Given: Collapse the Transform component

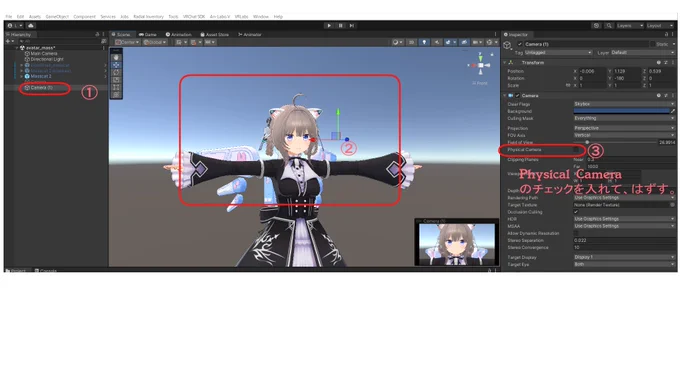Looking at the screenshot, I should click(505, 63).
